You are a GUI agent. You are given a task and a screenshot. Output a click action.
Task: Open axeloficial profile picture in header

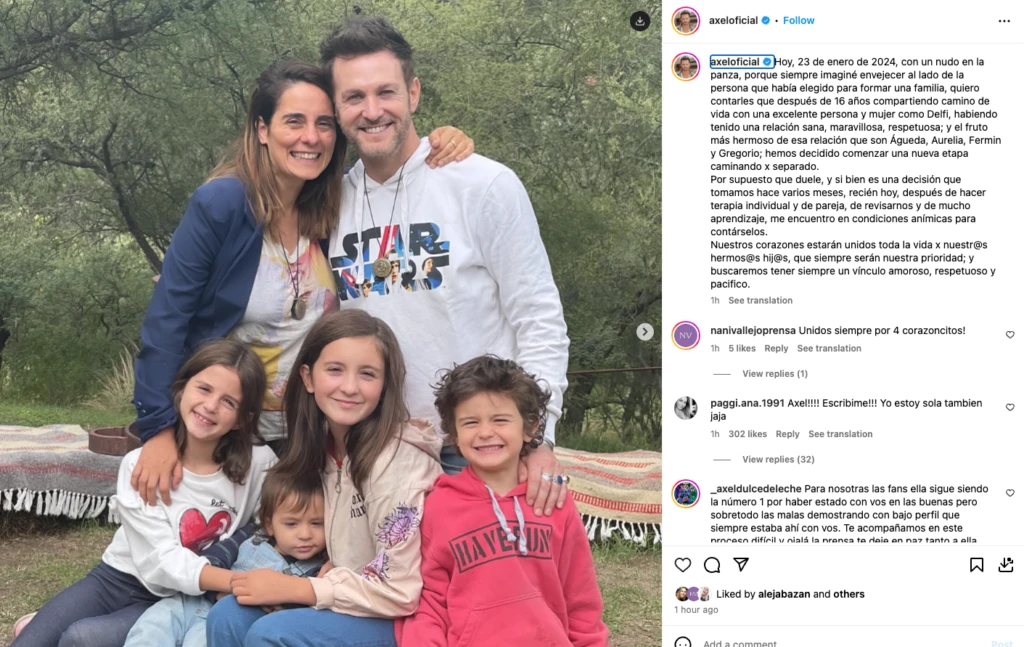686,21
